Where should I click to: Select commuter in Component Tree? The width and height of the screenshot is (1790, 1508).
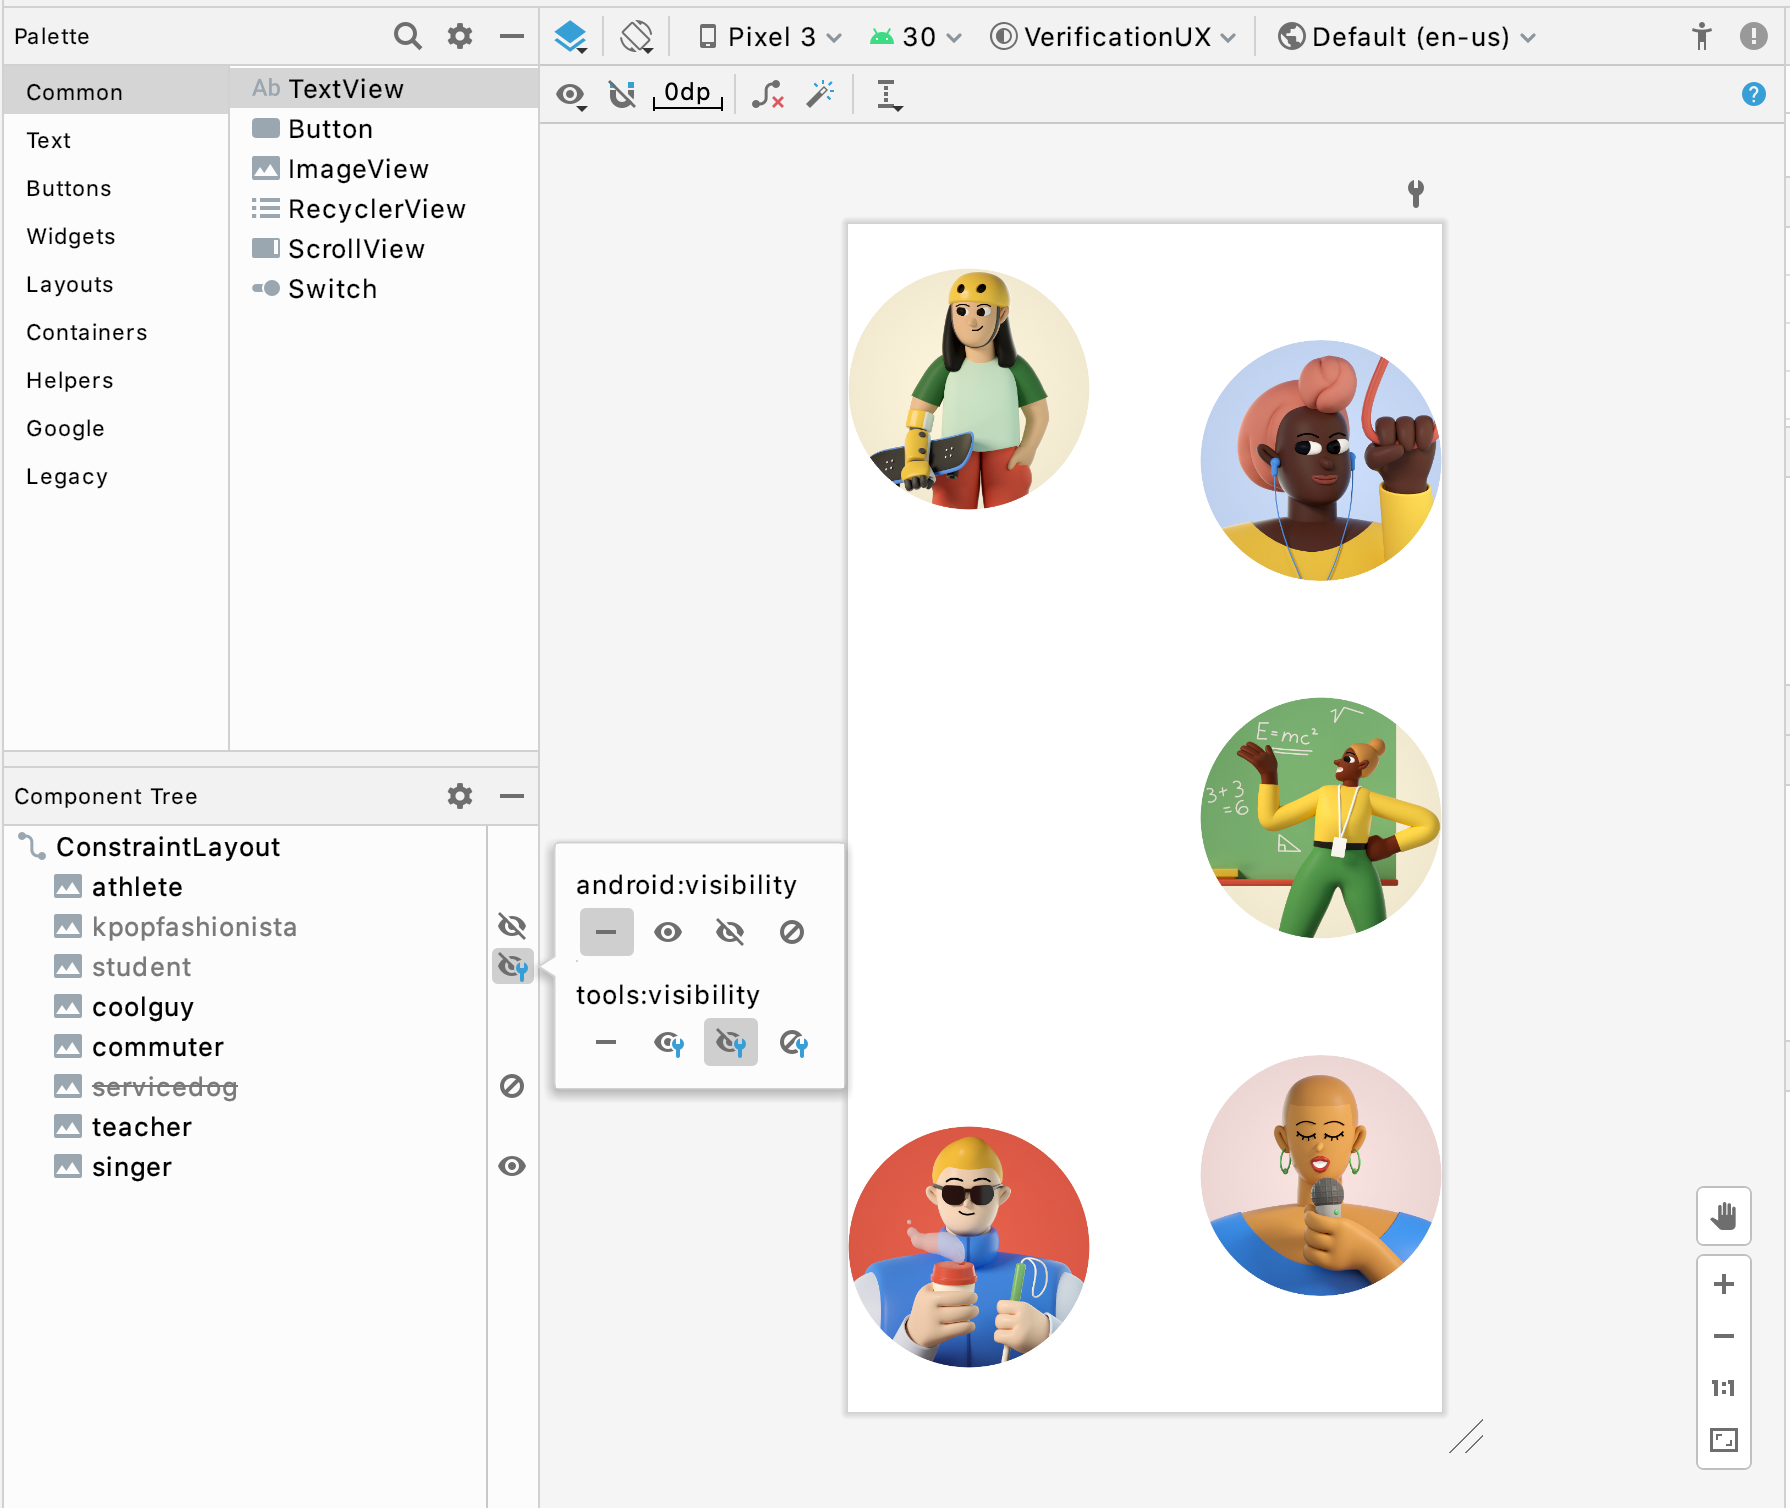(246, 1047)
